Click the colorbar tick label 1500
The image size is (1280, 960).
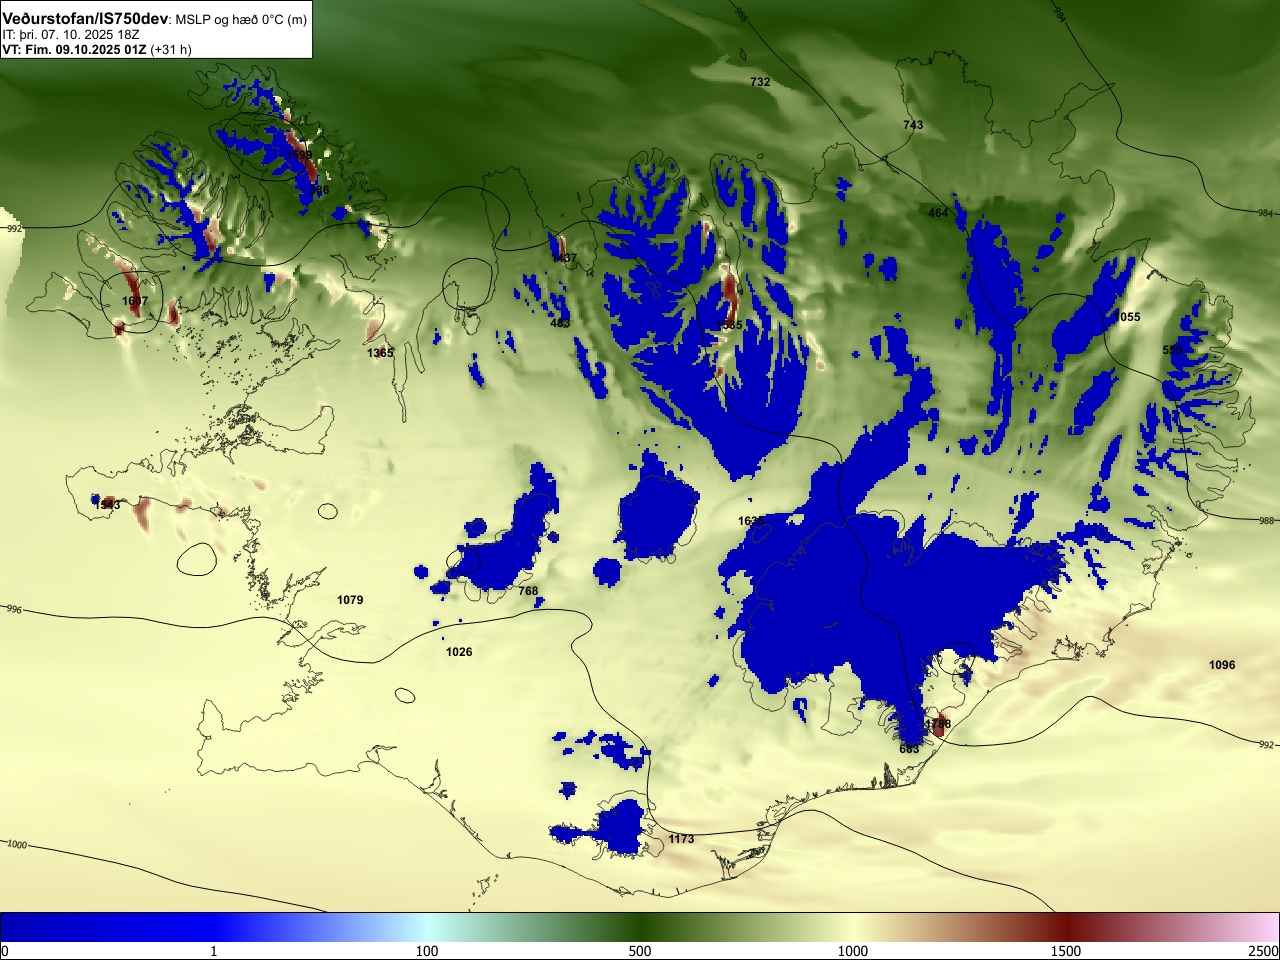(1066, 951)
